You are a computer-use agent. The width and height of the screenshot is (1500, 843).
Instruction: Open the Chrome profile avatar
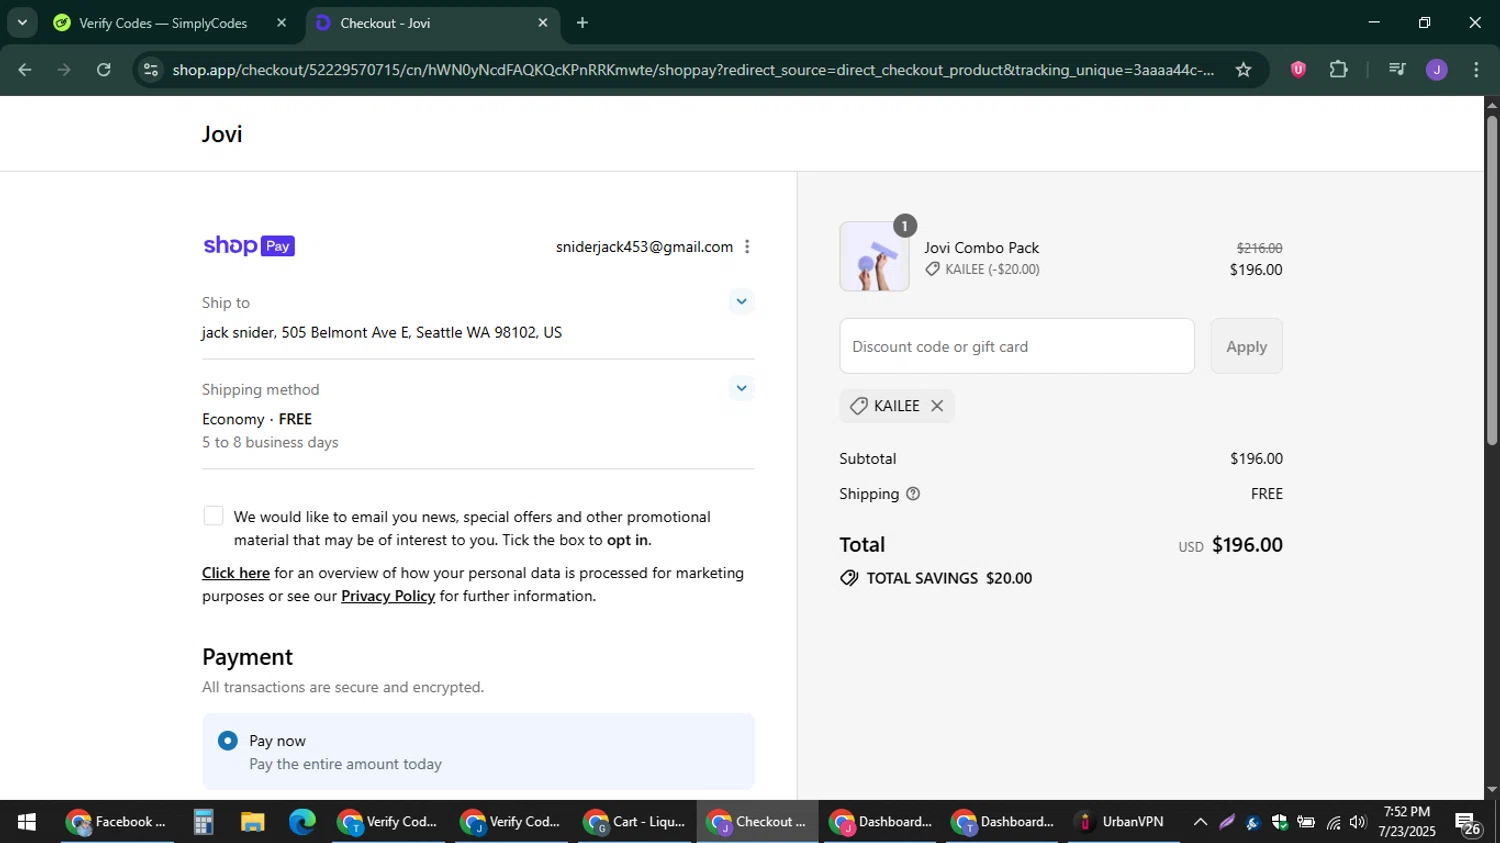tap(1437, 70)
